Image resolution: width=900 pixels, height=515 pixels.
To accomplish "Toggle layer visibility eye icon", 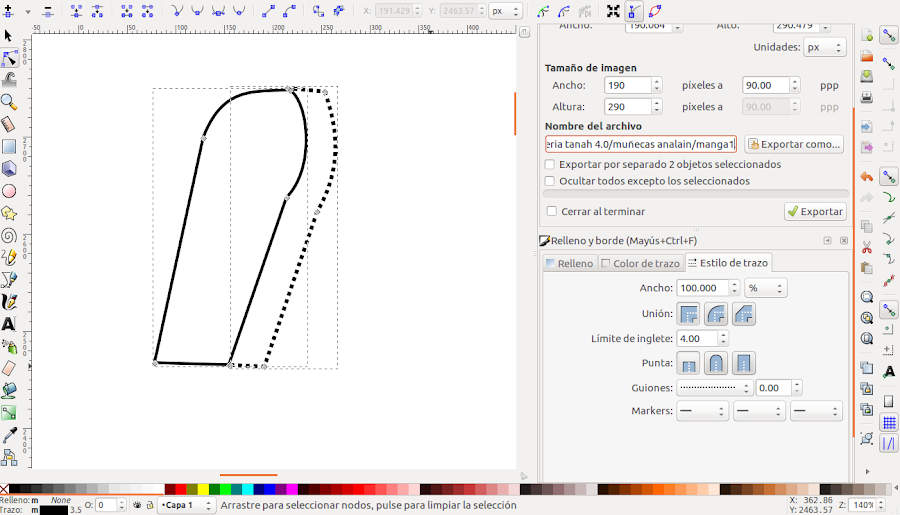I will (137, 505).
